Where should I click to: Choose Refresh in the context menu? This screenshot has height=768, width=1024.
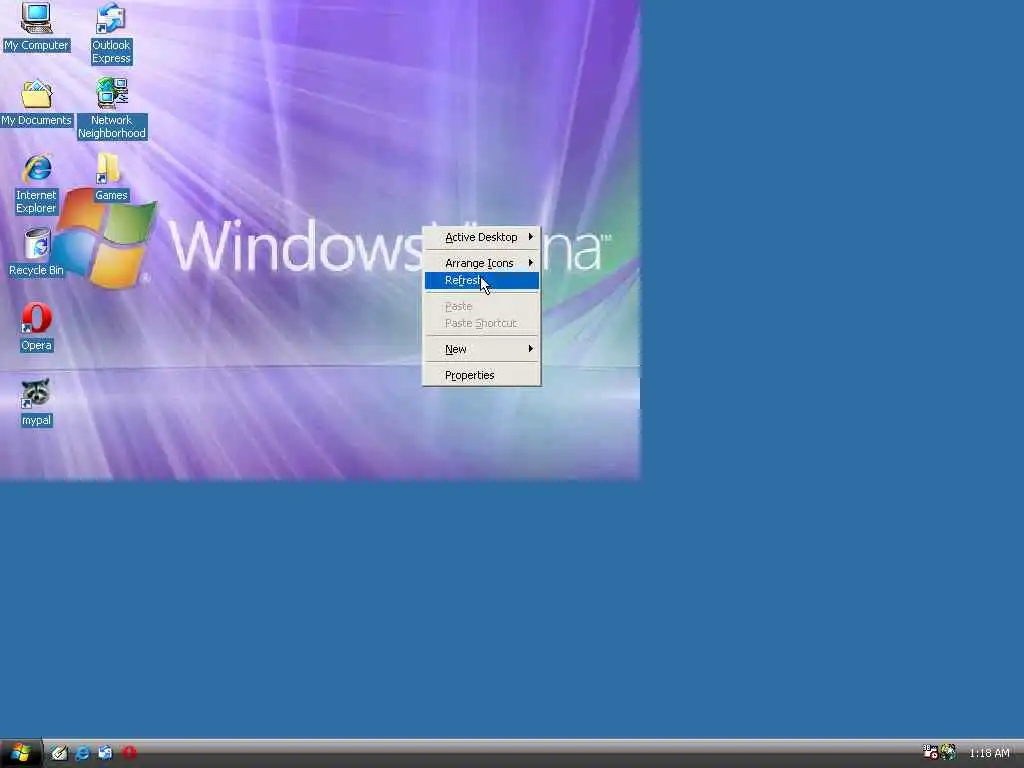point(482,280)
